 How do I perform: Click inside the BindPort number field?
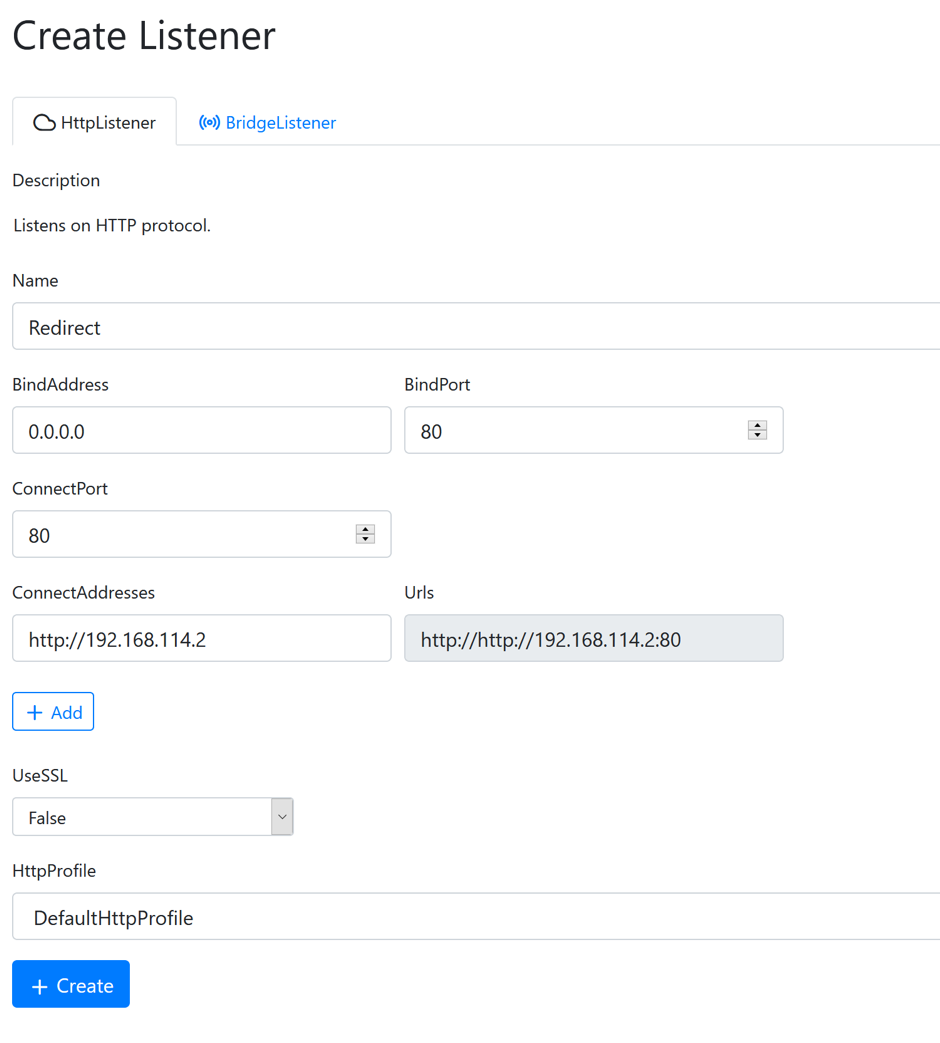click(x=575, y=431)
